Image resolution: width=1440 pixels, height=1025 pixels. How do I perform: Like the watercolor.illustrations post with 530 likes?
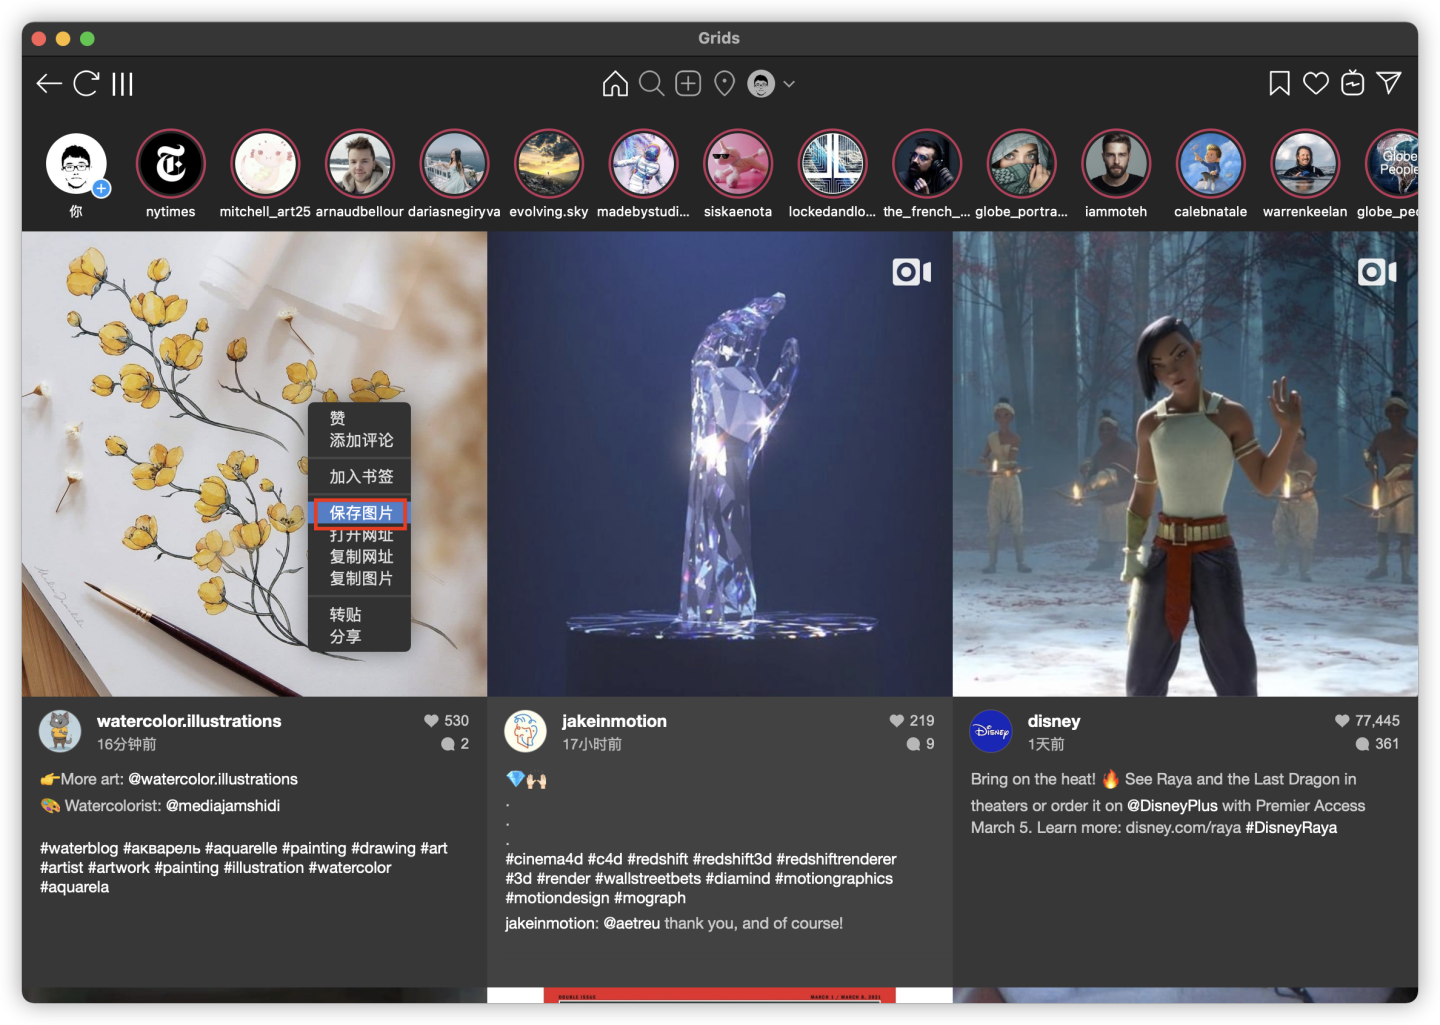(431, 721)
